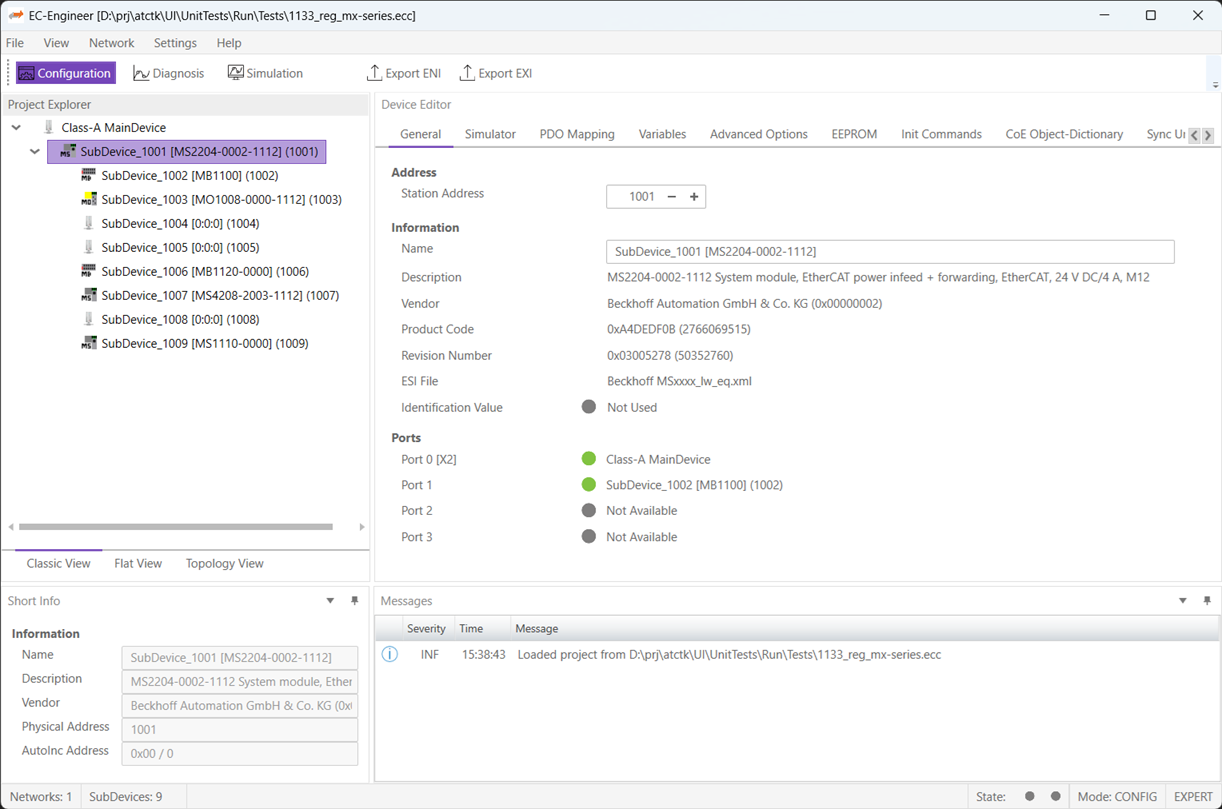
Task: Click the Export EXI toolbar button
Action: (x=495, y=73)
